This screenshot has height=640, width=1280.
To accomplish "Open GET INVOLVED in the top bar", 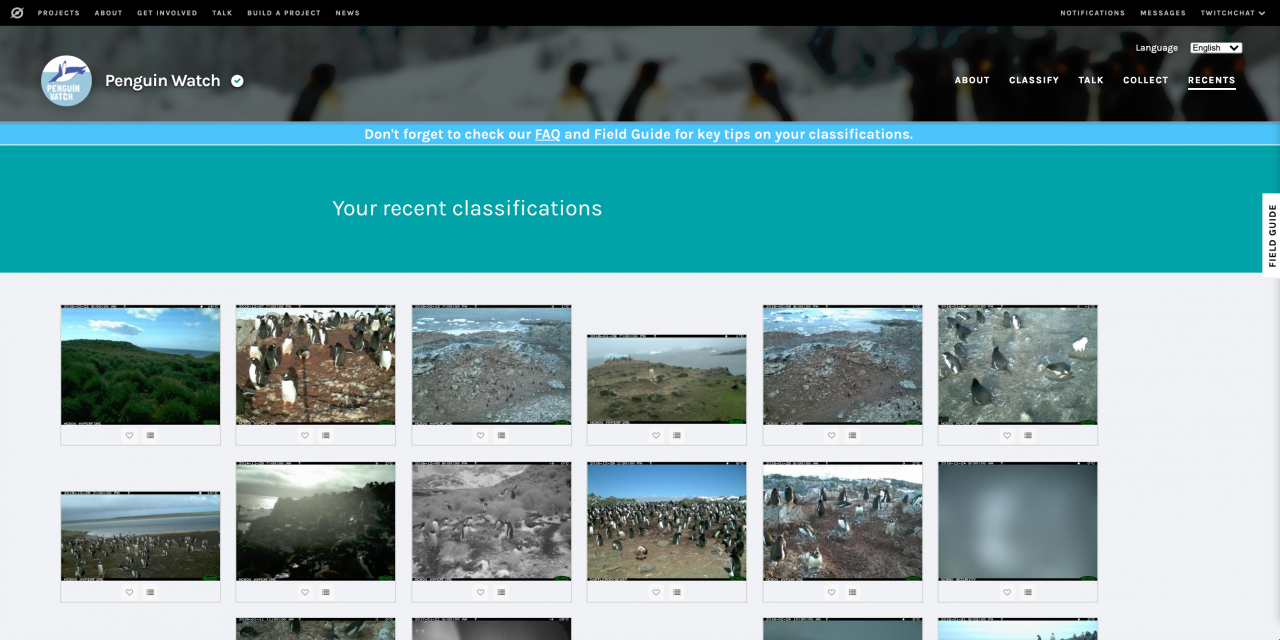I will pos(167,13).
